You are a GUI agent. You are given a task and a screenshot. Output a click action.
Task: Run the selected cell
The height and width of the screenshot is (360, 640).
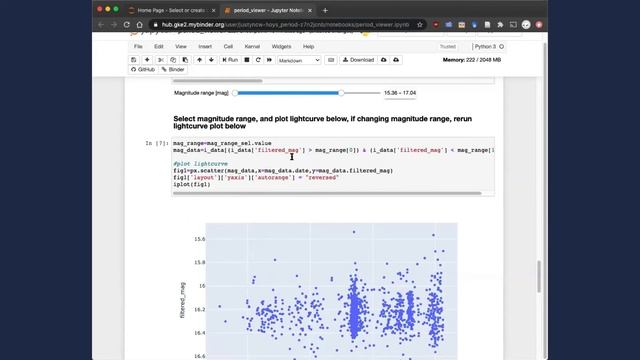pyautogui.click(x=230, y=60)
